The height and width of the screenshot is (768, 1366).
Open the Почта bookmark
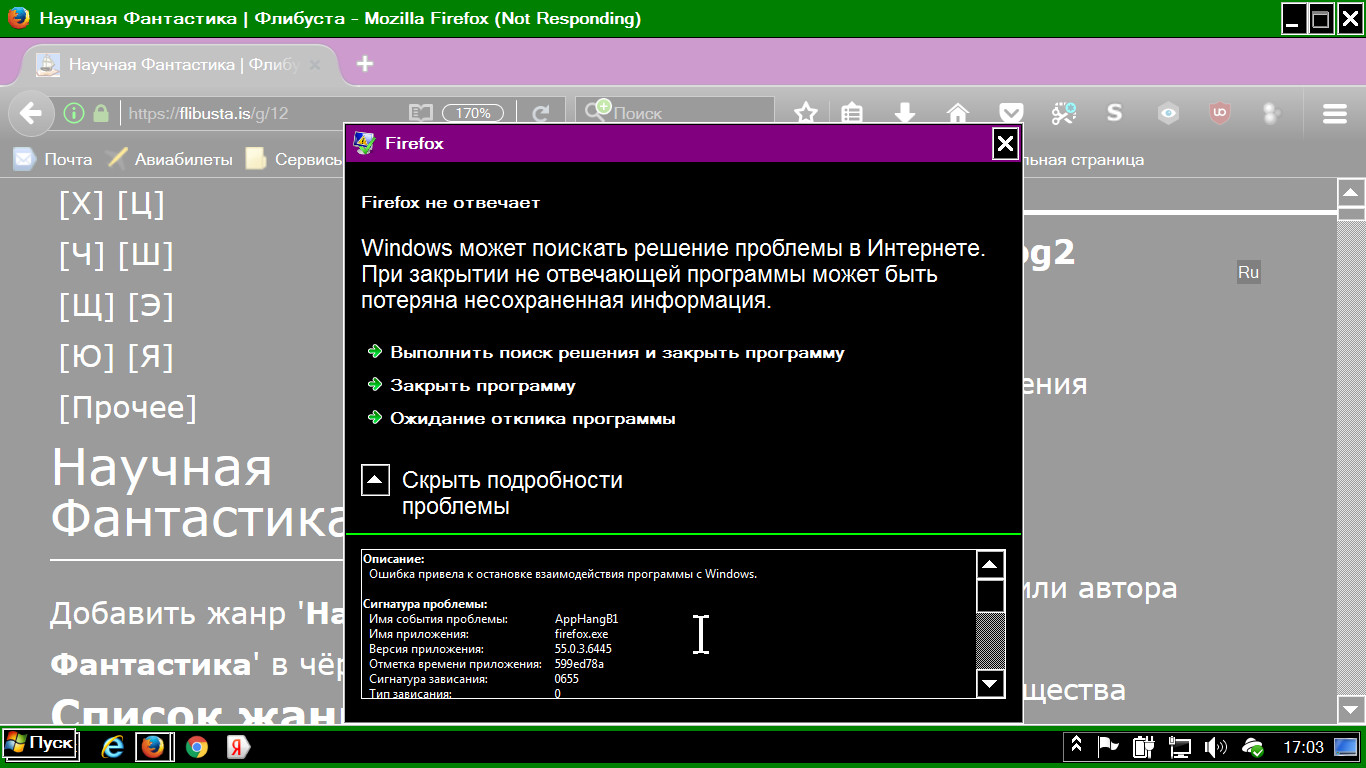pyautogui.click(x=53, y=159)
